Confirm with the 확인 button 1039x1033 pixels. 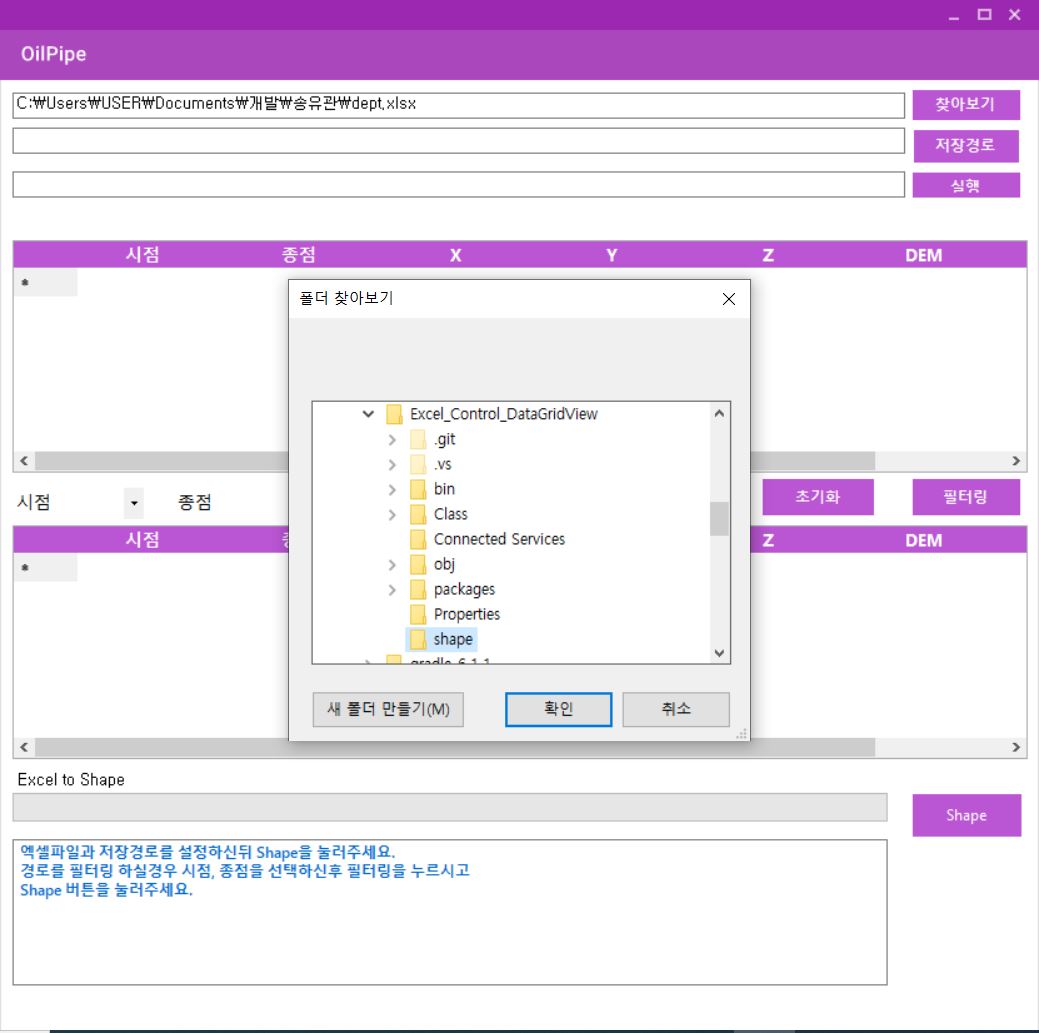click(x=558, y=710)
